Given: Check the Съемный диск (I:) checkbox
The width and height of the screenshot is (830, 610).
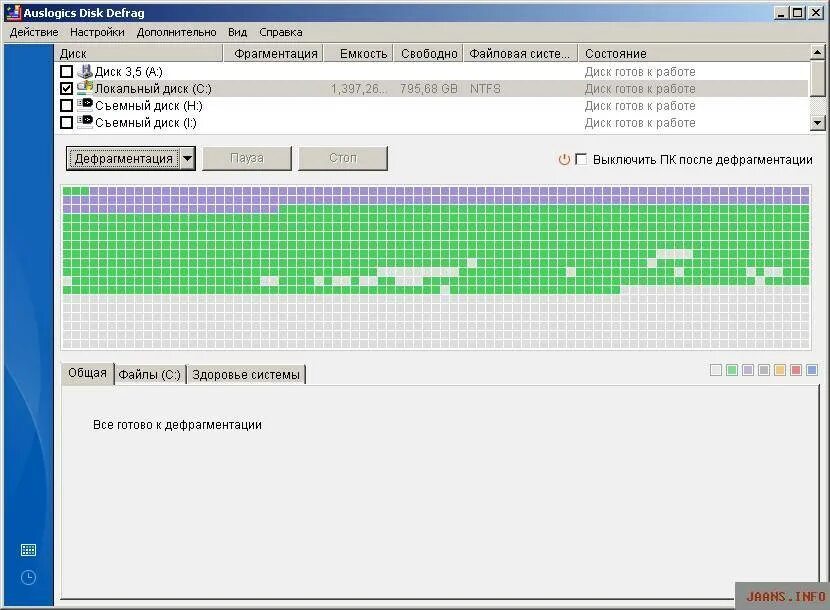Looking at the screenshot, I should (67, 122).
